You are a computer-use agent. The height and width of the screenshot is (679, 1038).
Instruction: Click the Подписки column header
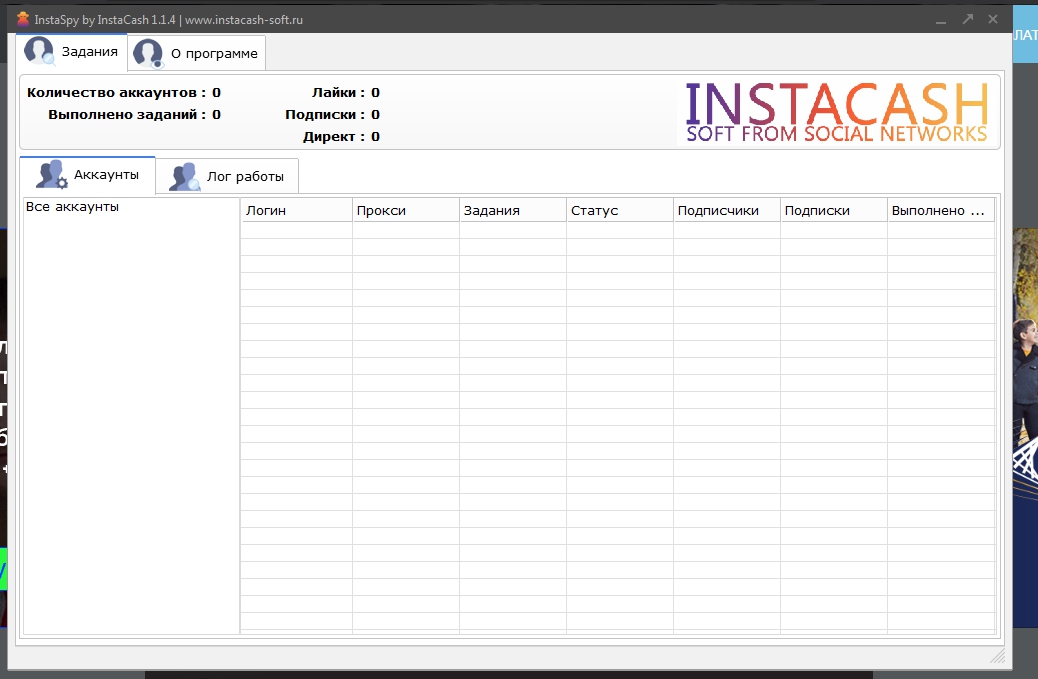(x=834, y=210)
